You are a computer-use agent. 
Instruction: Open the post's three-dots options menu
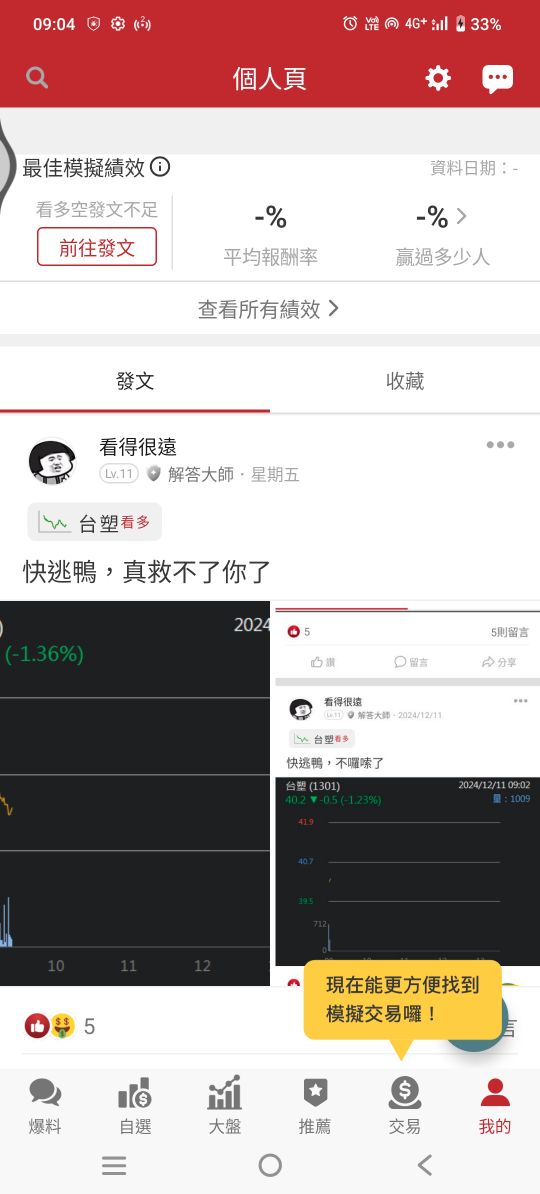click(x=500, y=445)
